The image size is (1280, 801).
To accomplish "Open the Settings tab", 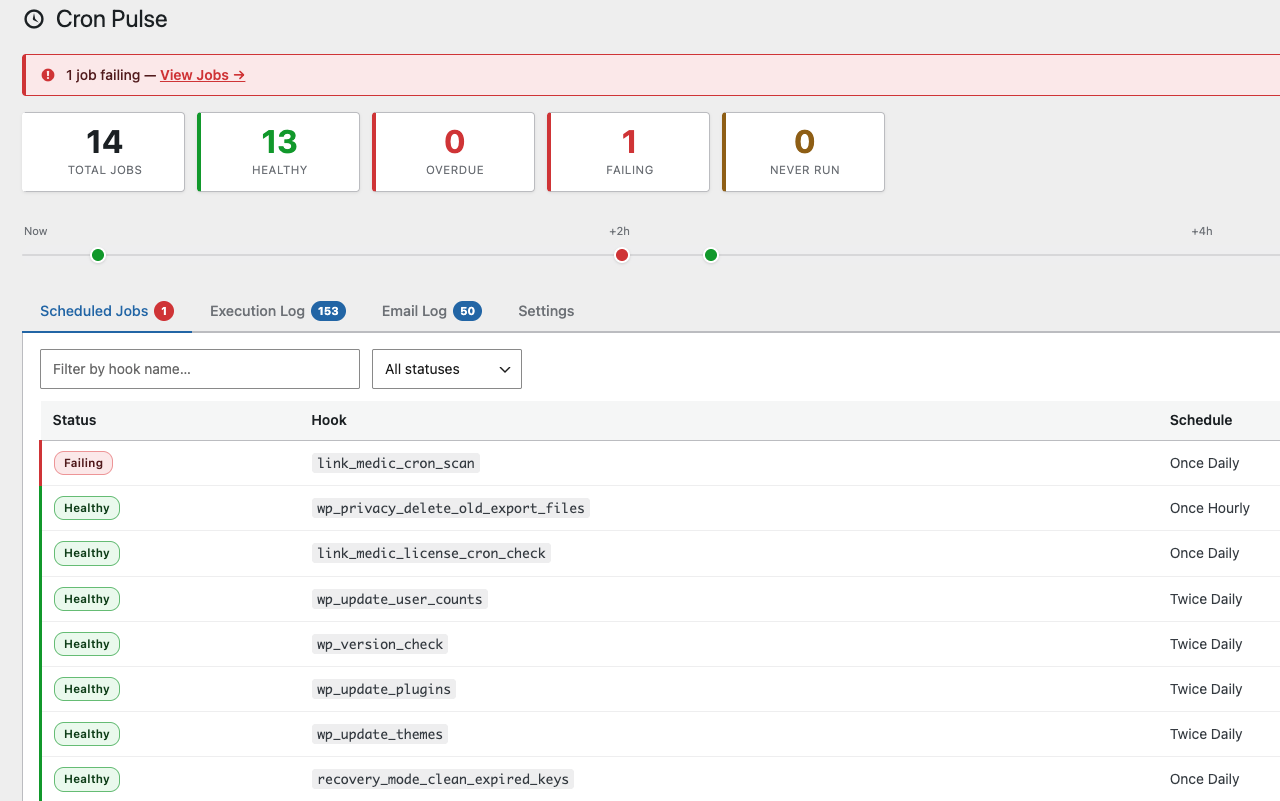I will (546, 311).
